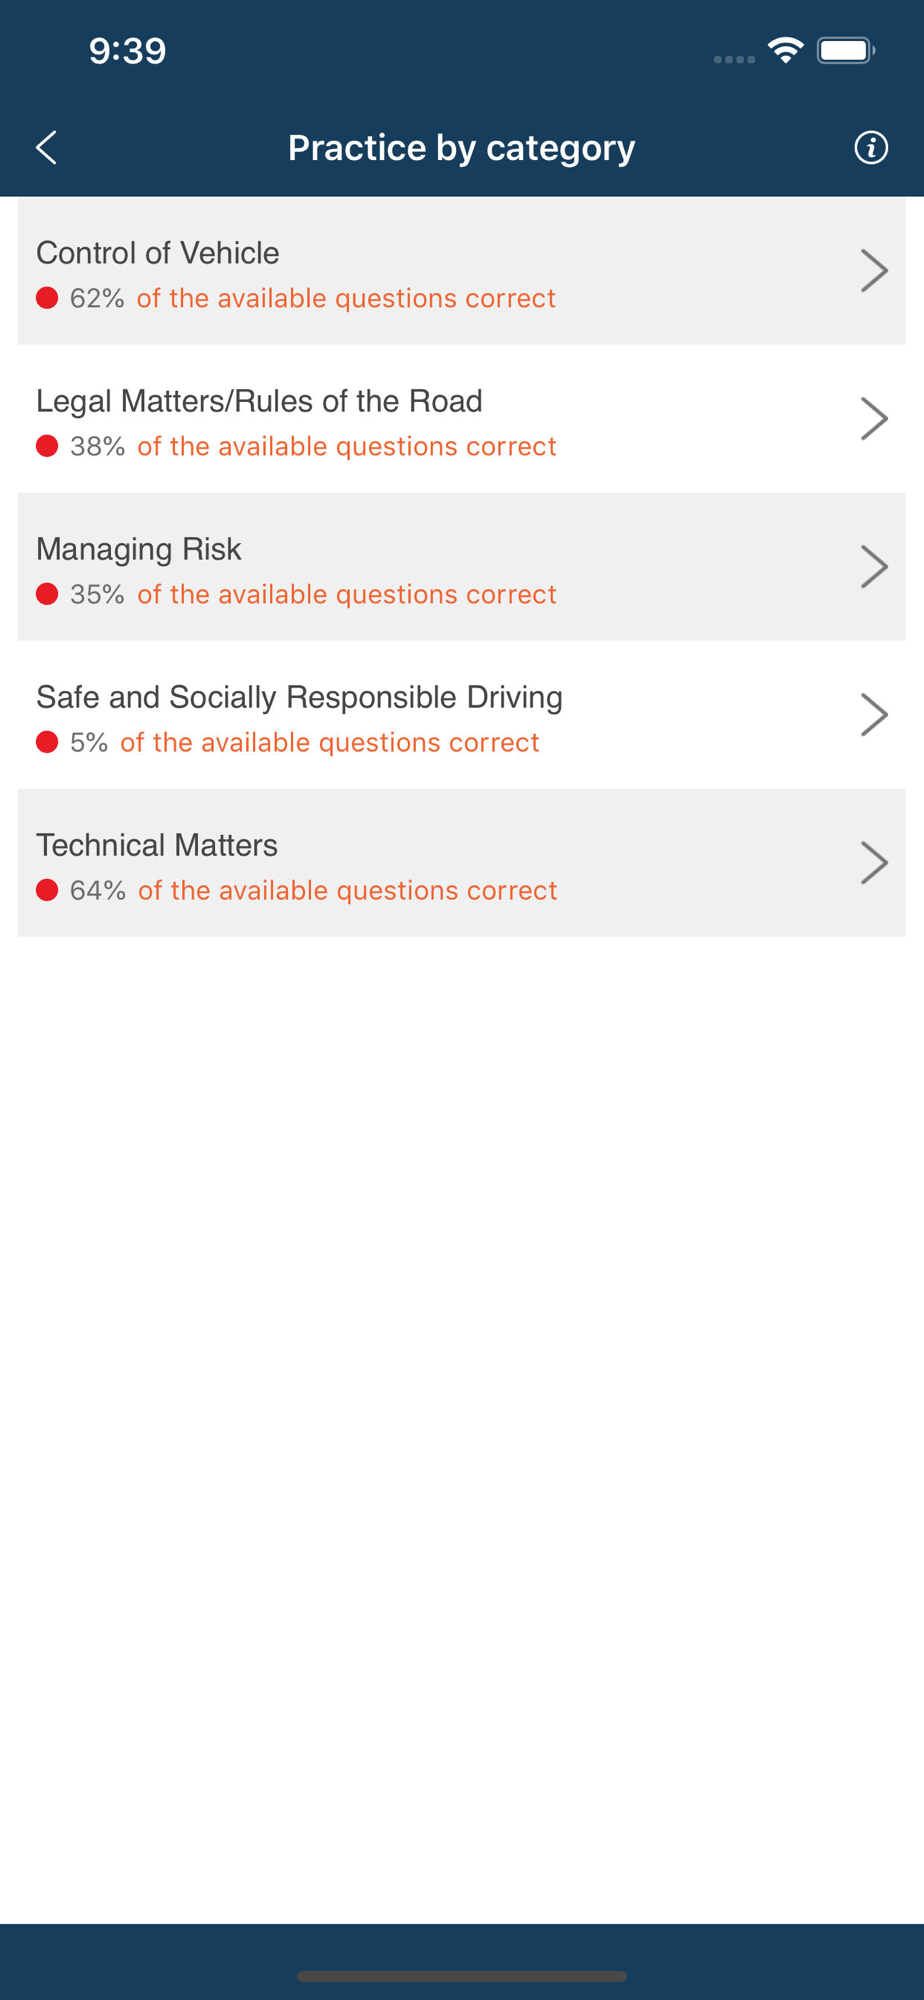Open Technical Matters chevron arrow

[874, 863]
